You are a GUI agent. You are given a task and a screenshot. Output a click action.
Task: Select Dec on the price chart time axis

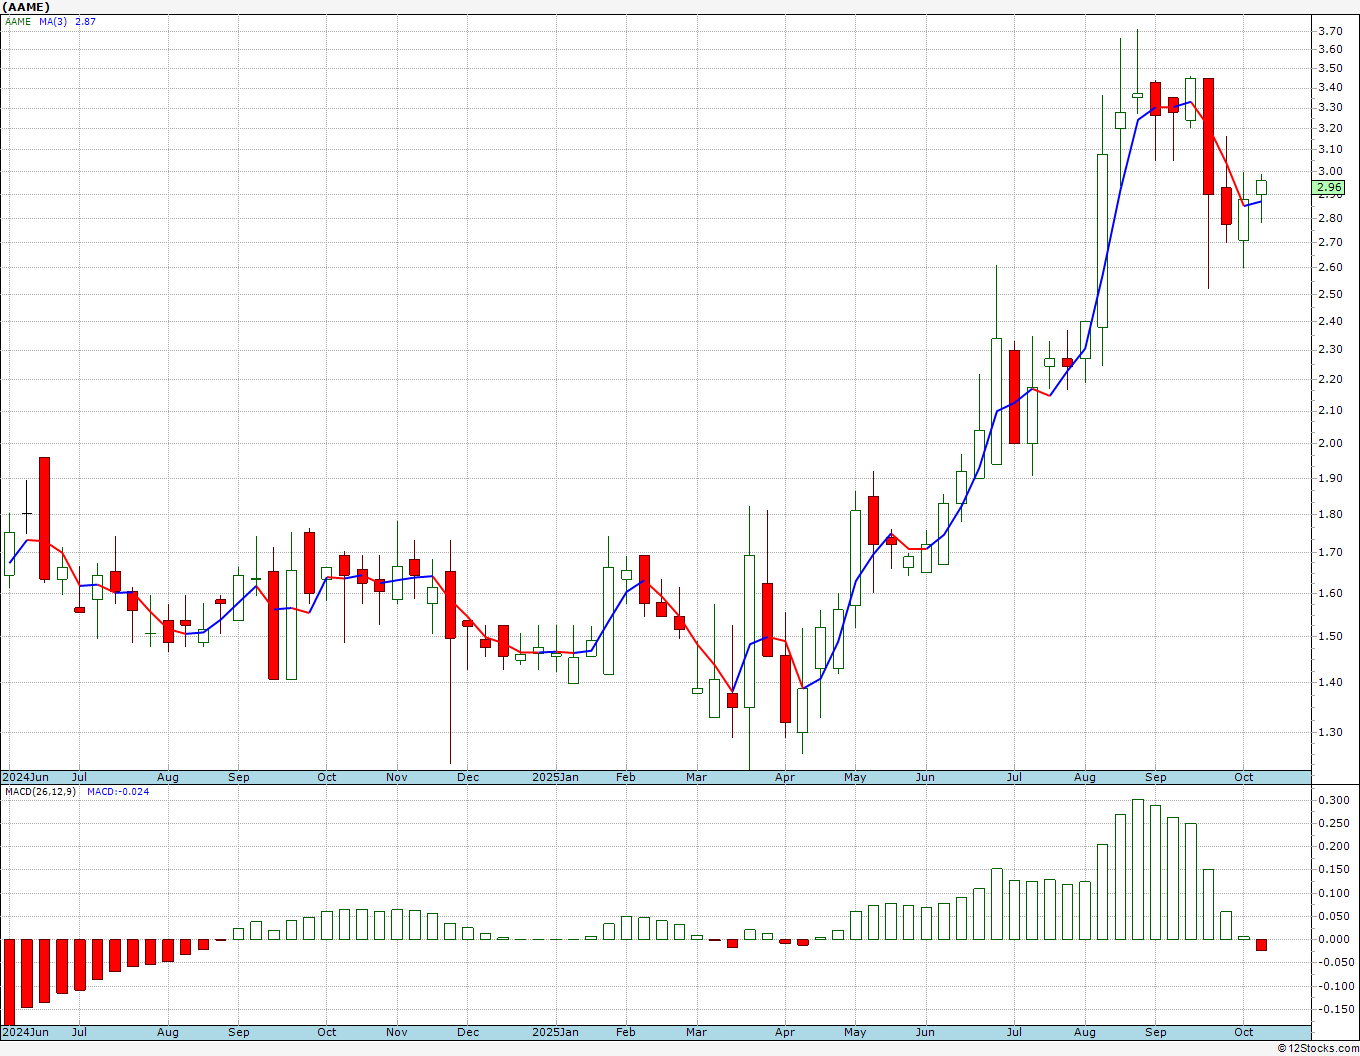pyautogui.click(x=468, y=778)
